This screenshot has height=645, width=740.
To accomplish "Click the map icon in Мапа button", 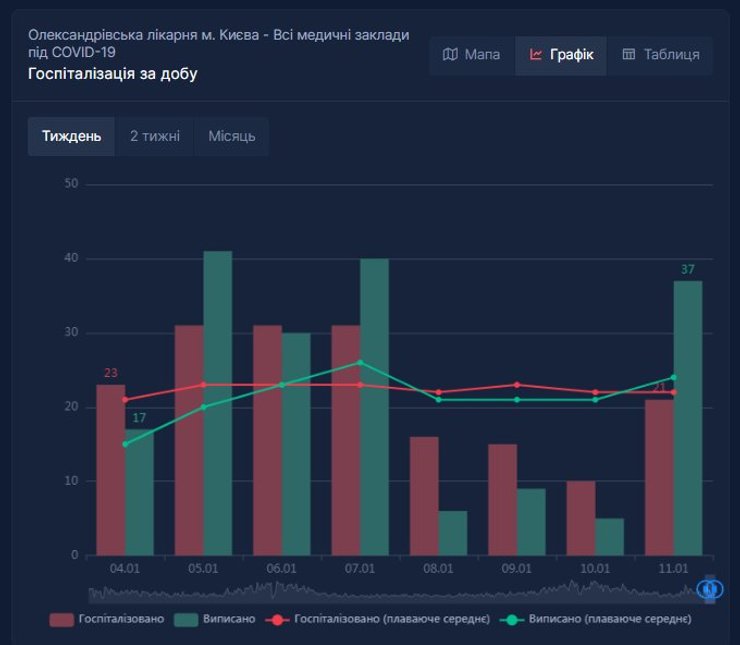I will (x=450, y=55).
